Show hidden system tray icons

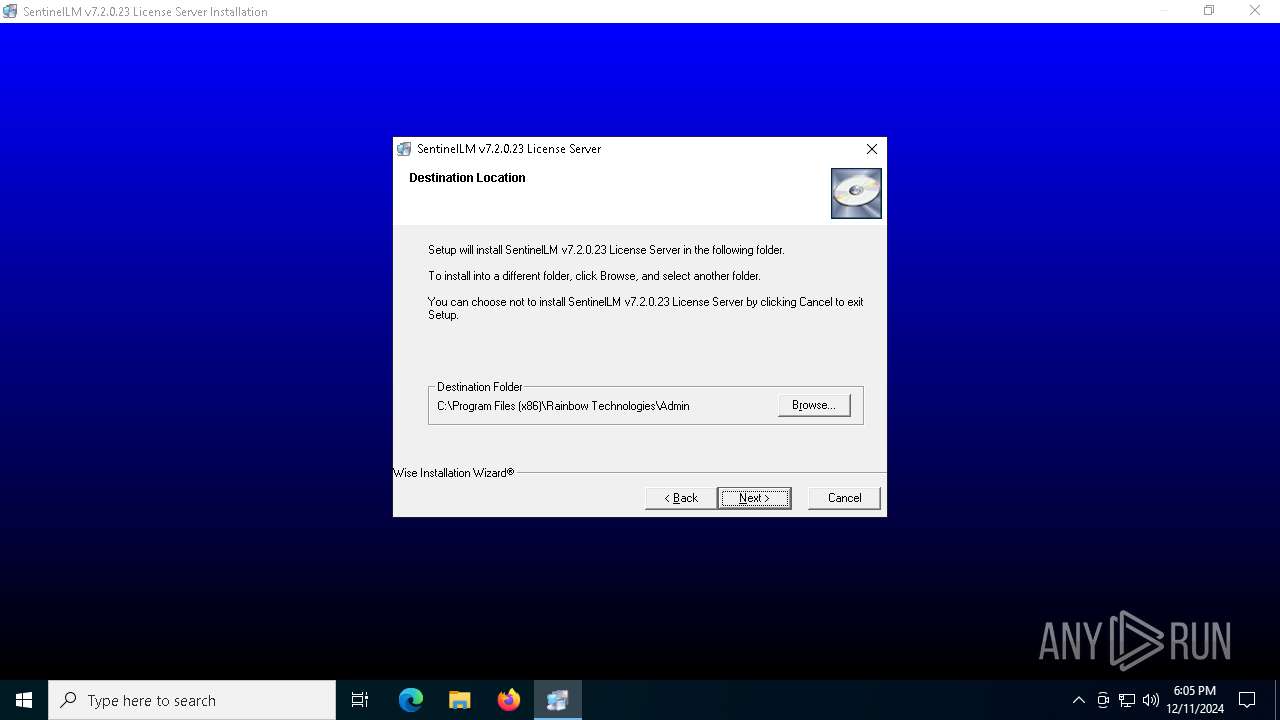[1078, 700]
